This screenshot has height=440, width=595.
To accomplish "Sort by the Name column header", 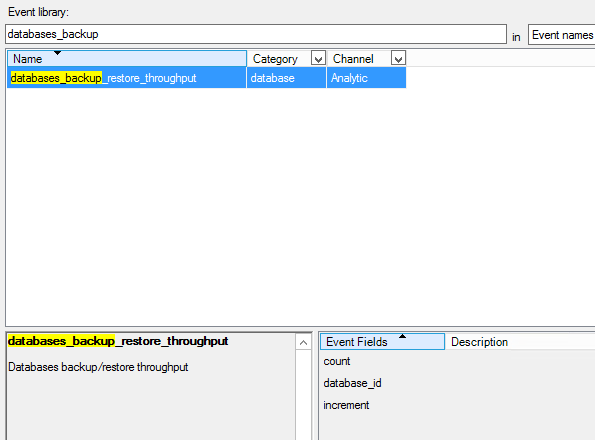I will point(127,59).
